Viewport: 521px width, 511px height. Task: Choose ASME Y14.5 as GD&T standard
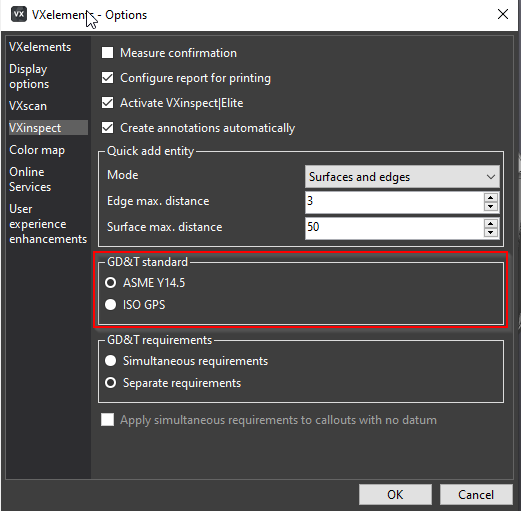point(110,283)
